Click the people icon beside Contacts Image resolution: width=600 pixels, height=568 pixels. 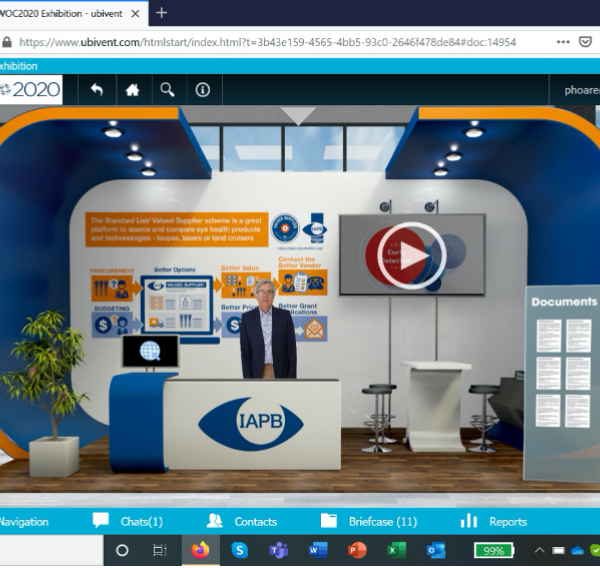214,521
